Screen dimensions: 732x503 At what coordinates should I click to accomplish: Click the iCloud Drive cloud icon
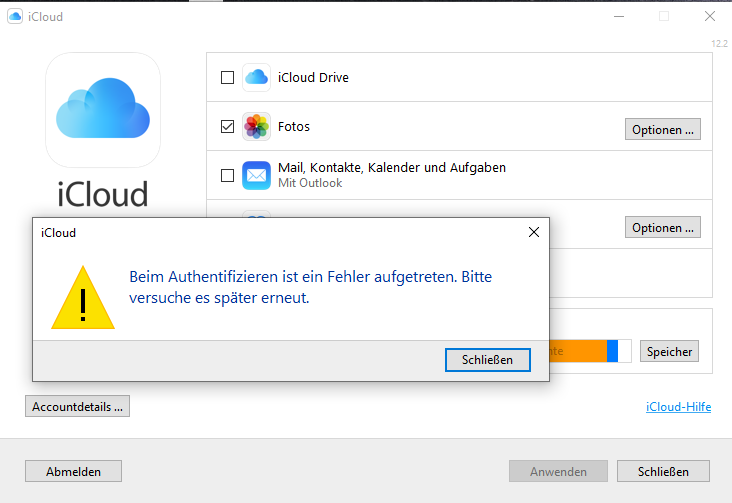coord(257,77)
